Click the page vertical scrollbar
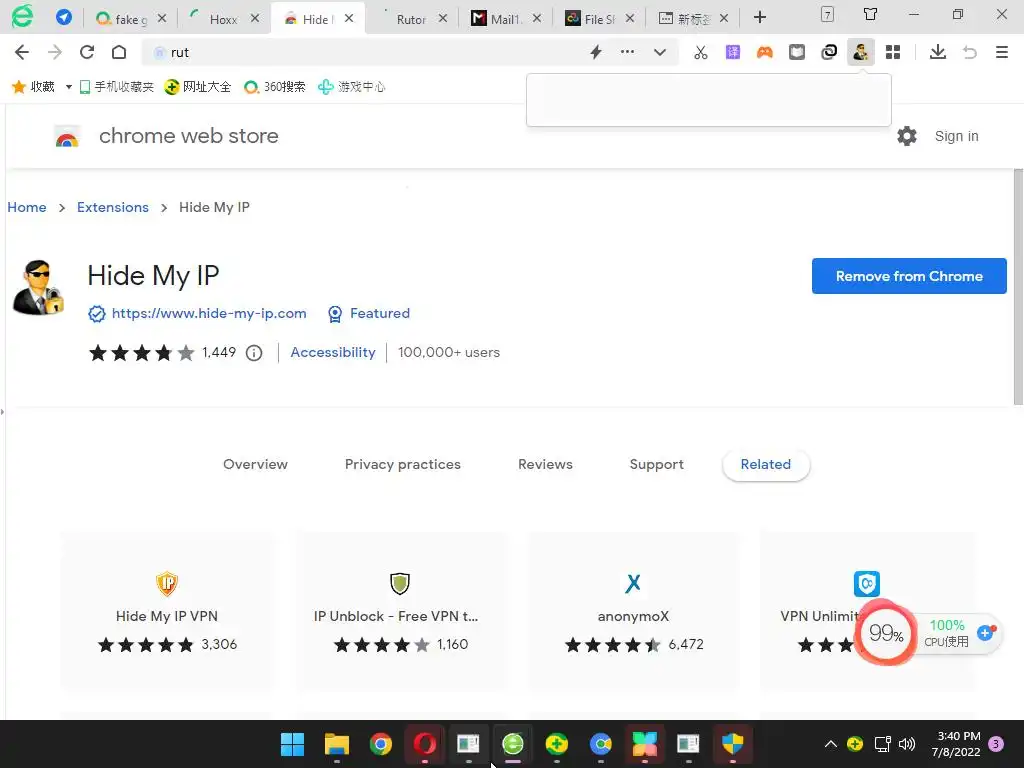The image size is (1024, 768). click(1017, 287)
